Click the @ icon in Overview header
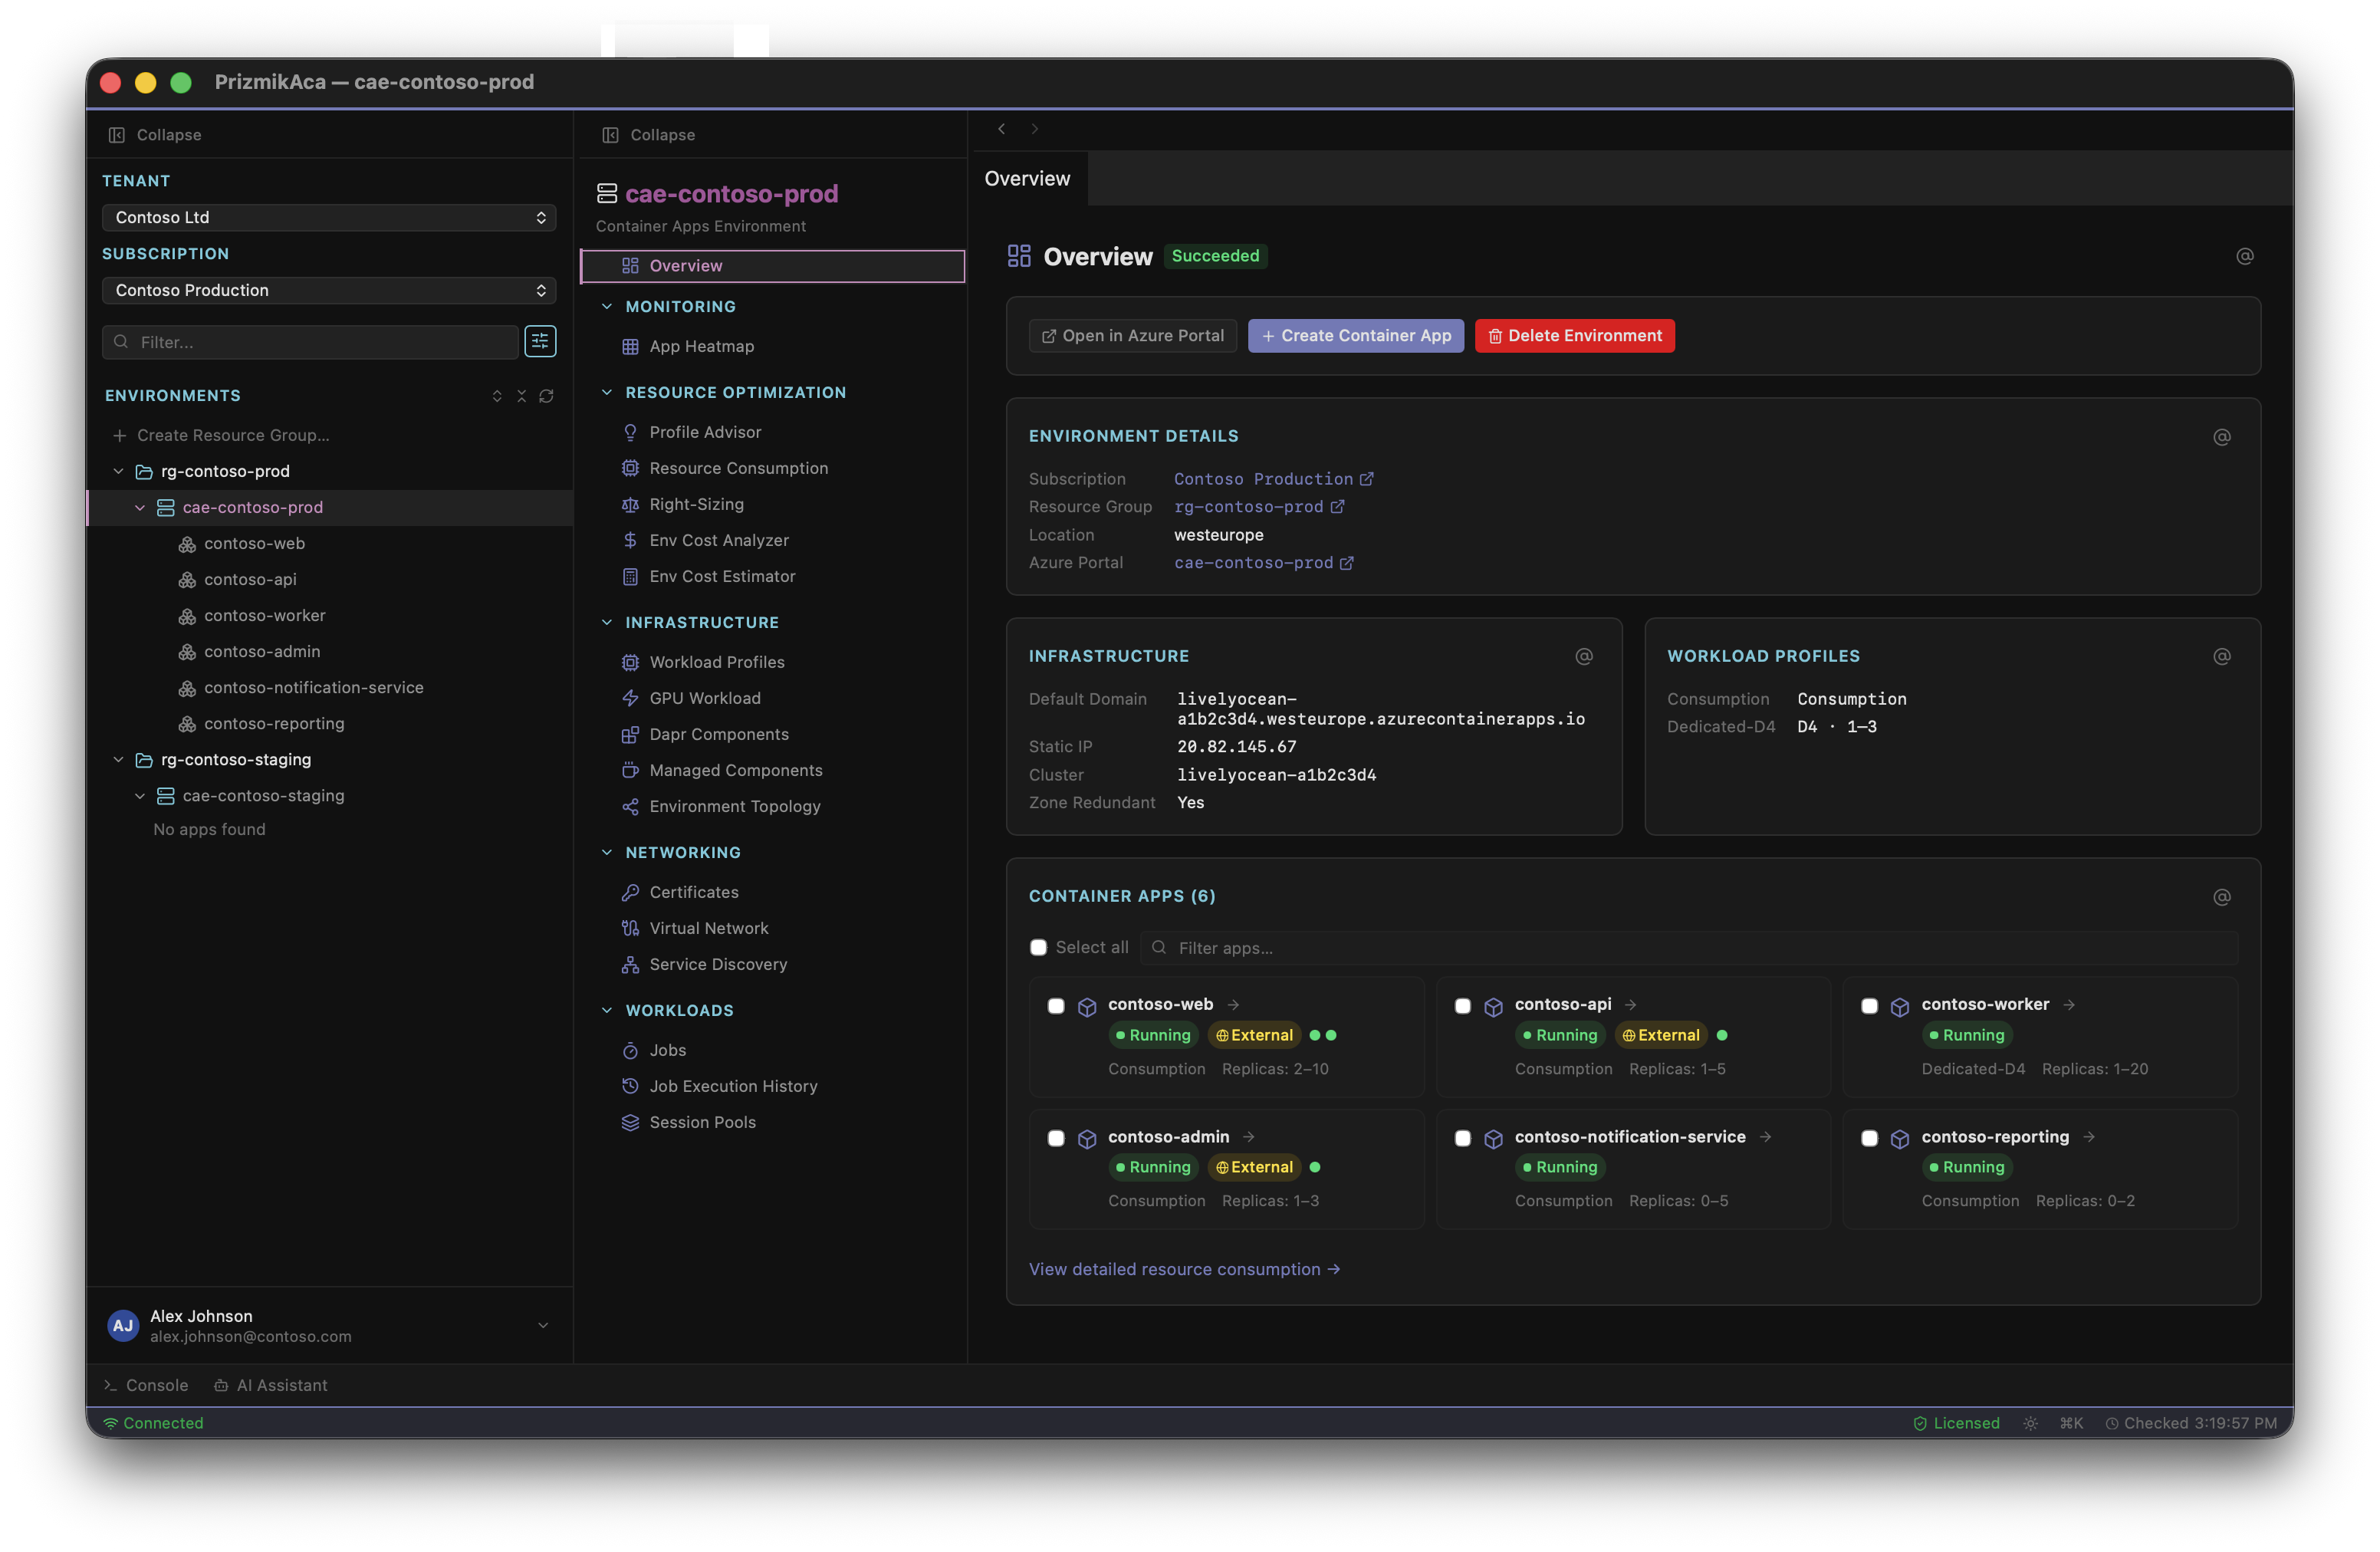The width and height of the screenshot is (2380, 1552). pyautogui.click(x=2244, y=257)
